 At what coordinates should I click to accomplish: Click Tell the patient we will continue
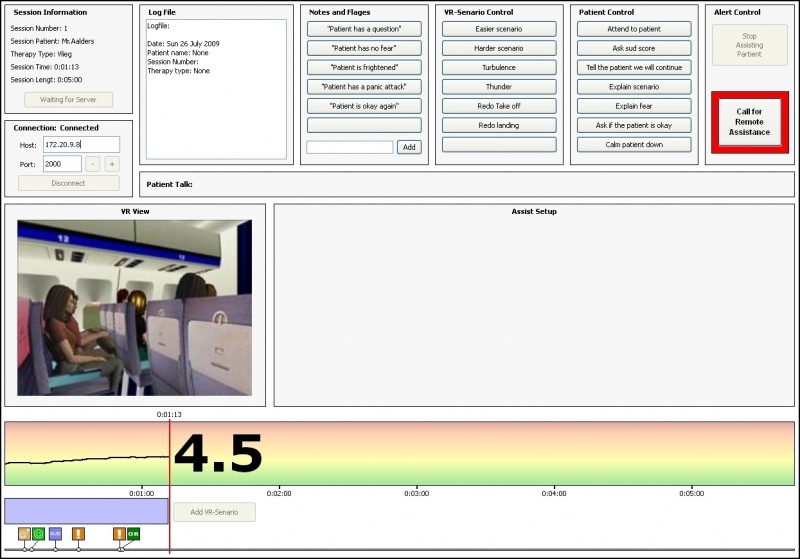[634, 67]
